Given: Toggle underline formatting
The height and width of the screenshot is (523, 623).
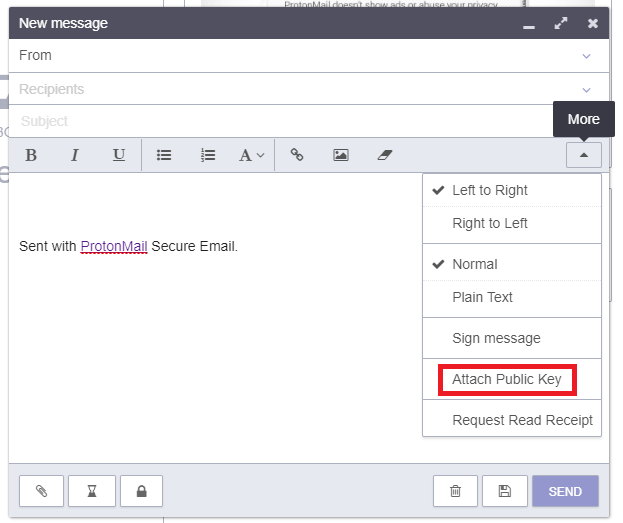Looking at the screenshot, I should point(119,155).
